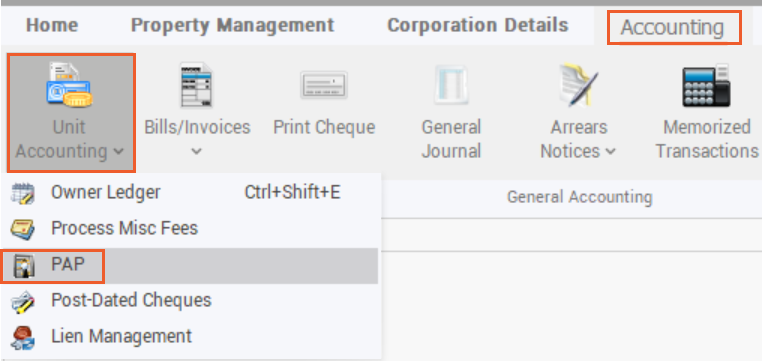Open the Property Management tab

click(232, 25)
